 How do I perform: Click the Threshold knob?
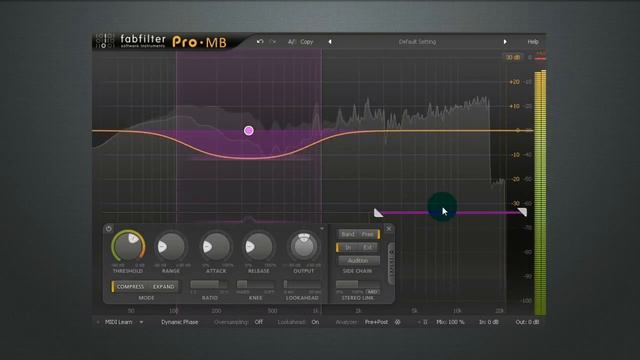(x=128, y=247)
